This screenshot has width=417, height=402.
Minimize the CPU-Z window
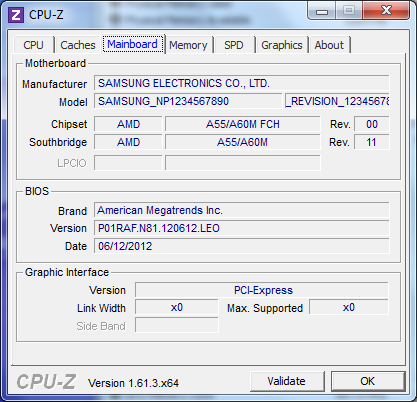pos(322,11)
